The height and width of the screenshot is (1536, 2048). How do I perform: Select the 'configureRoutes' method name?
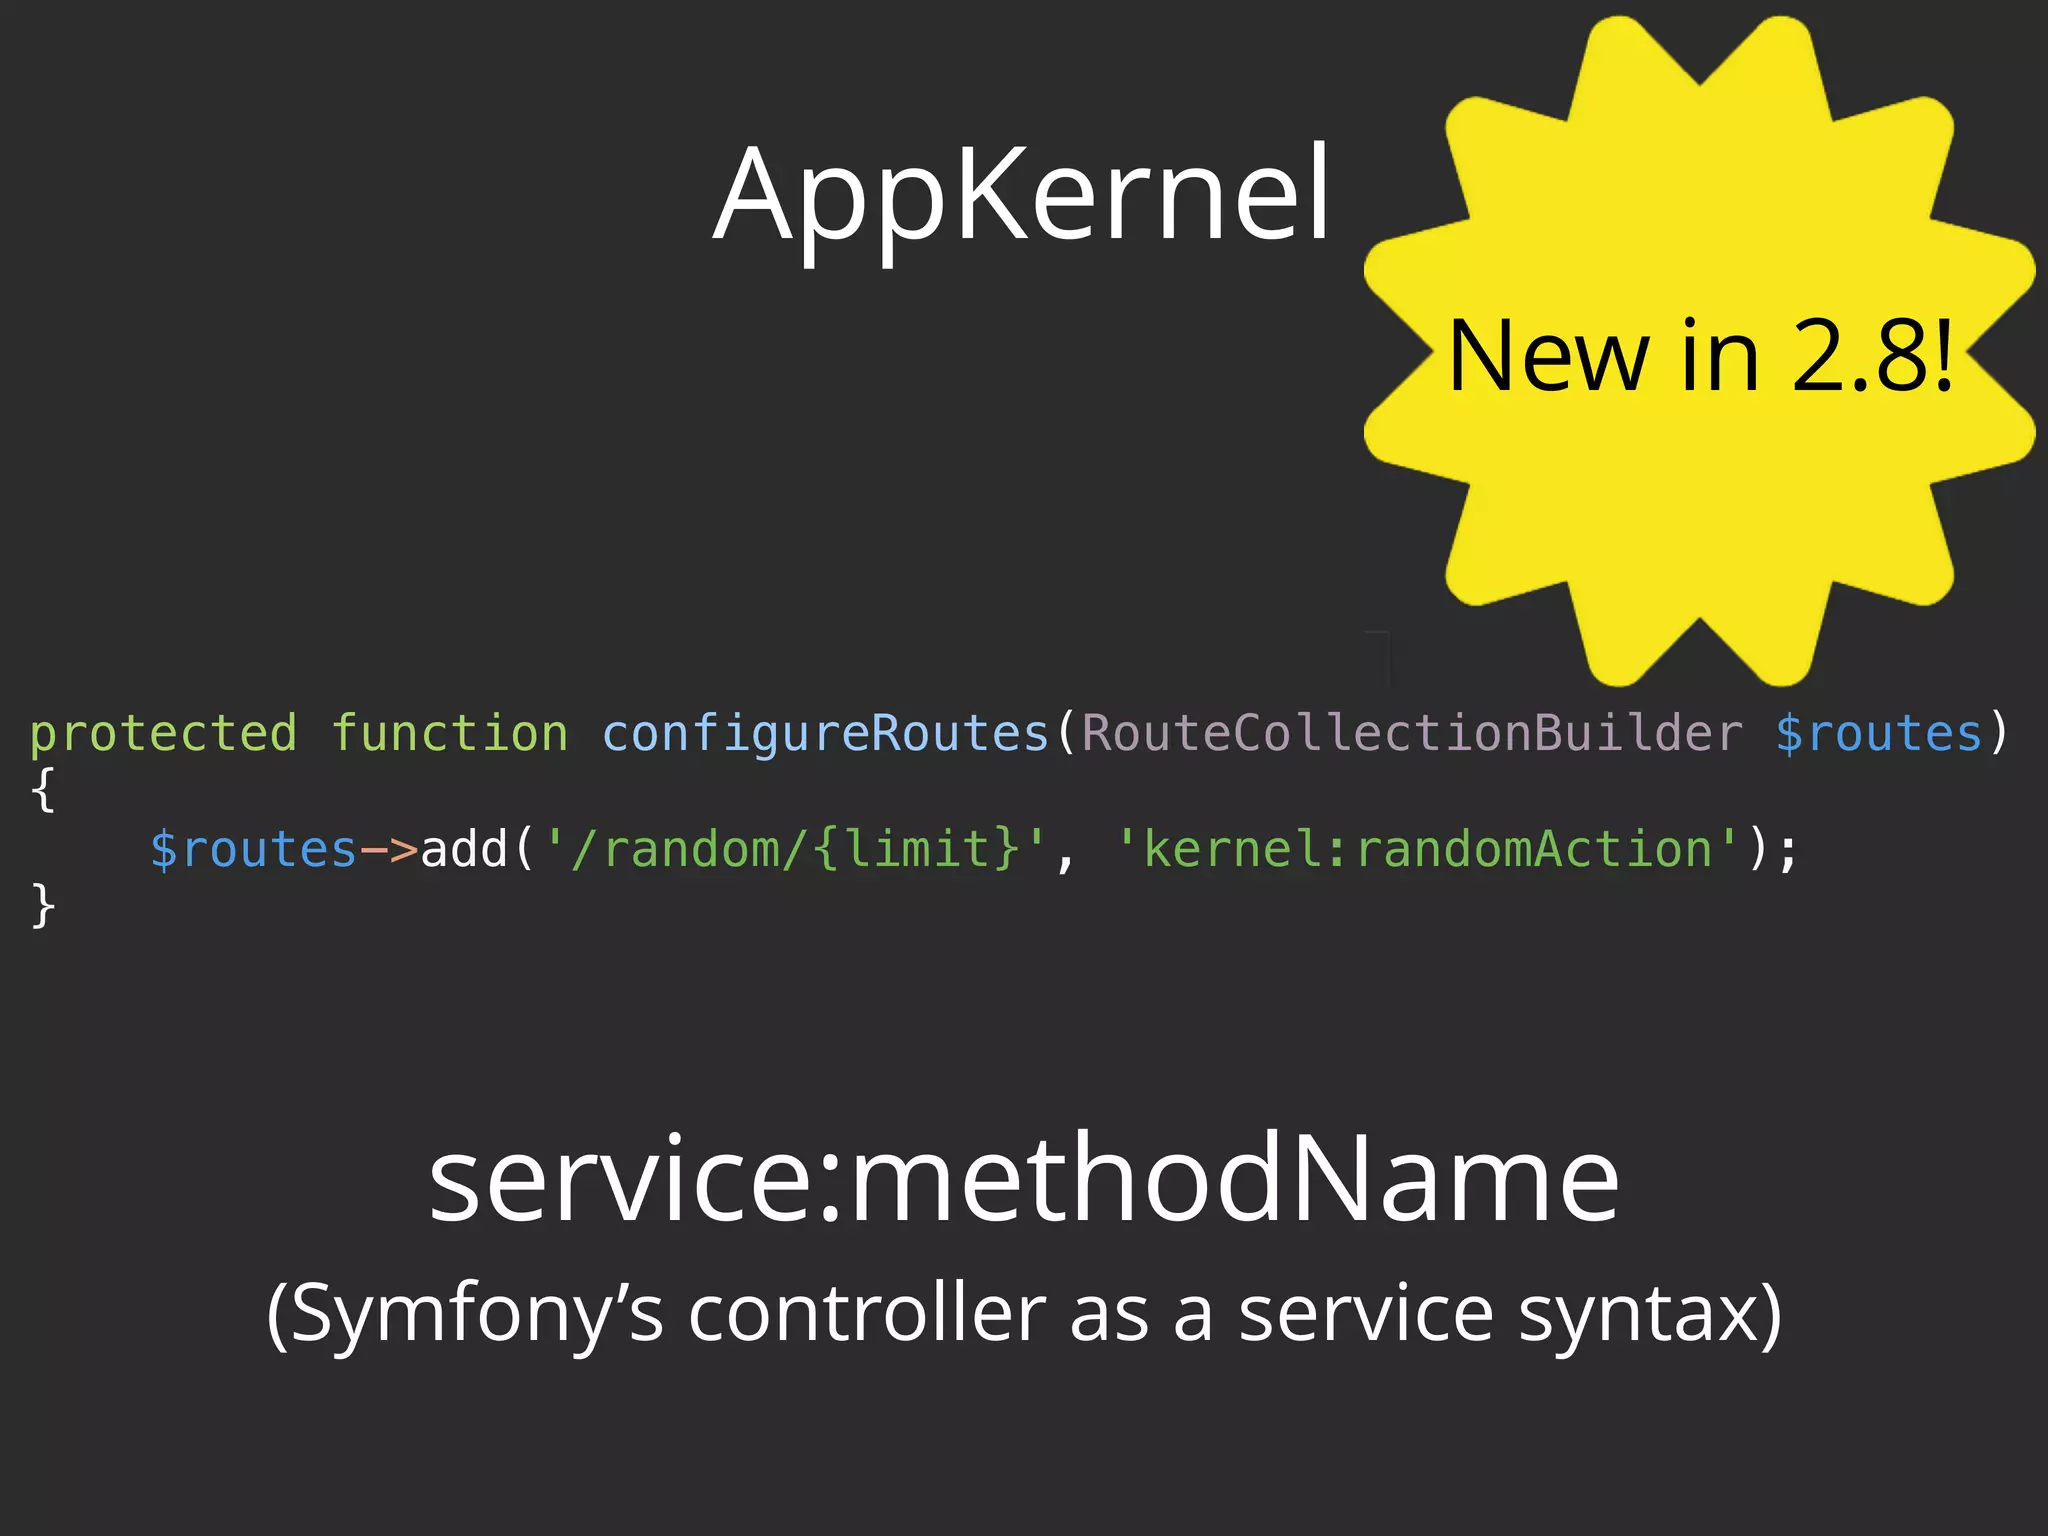[825, 735]
